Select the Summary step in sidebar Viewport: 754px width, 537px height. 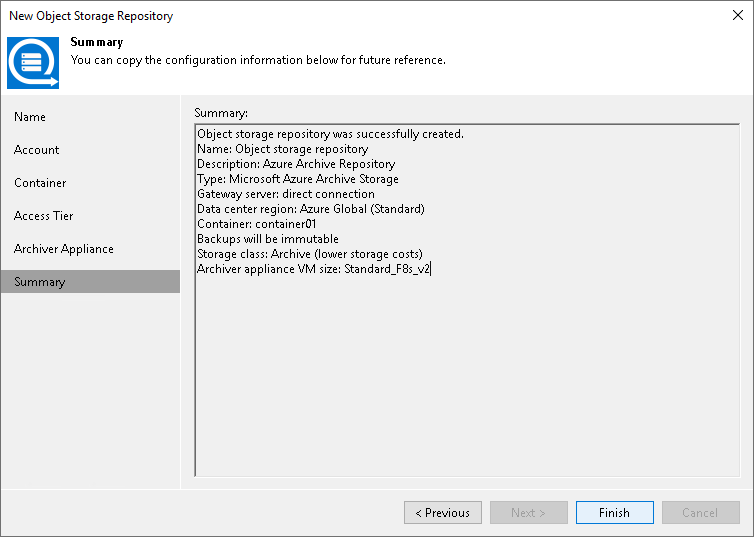90,281
